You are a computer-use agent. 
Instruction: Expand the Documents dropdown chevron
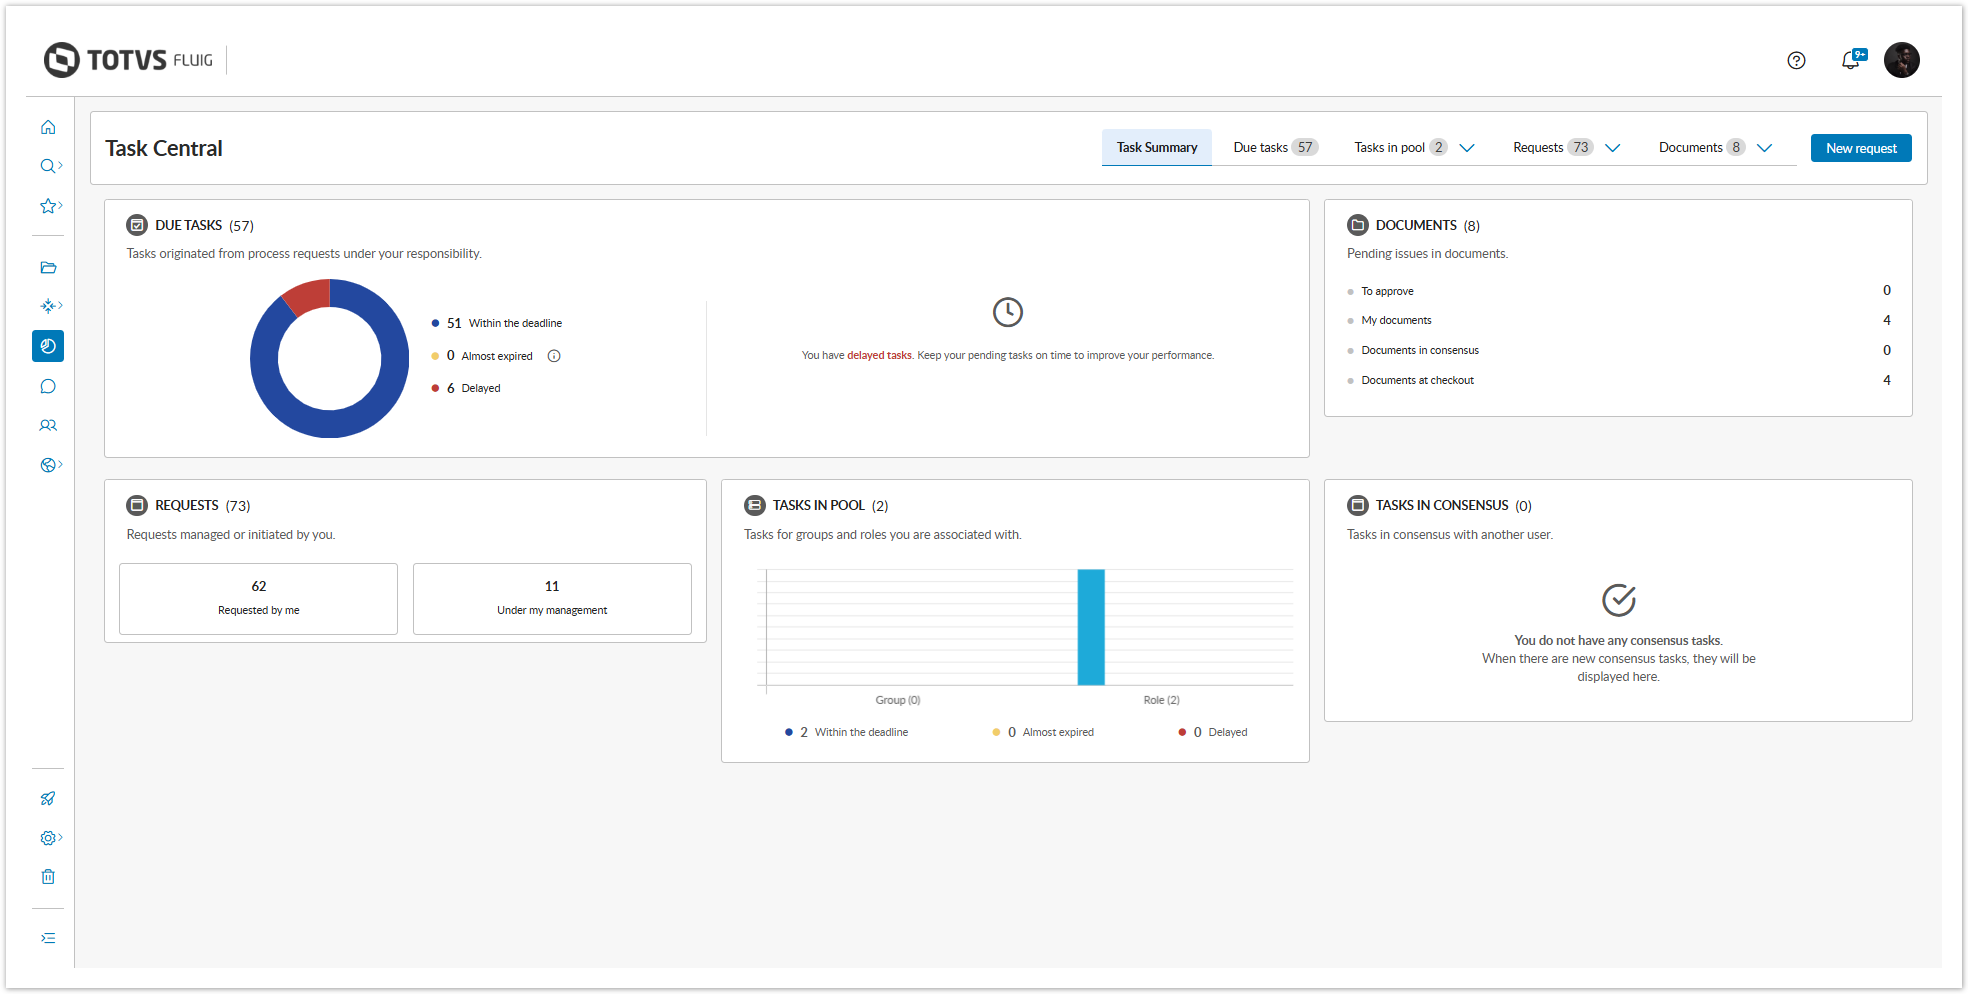(x=1764, y=148)
